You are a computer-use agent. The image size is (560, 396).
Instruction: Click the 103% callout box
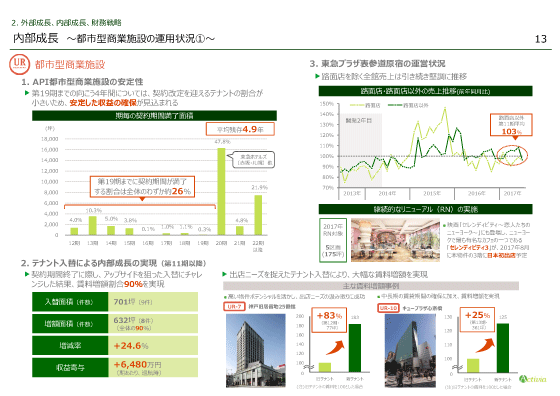click(512, 125)
